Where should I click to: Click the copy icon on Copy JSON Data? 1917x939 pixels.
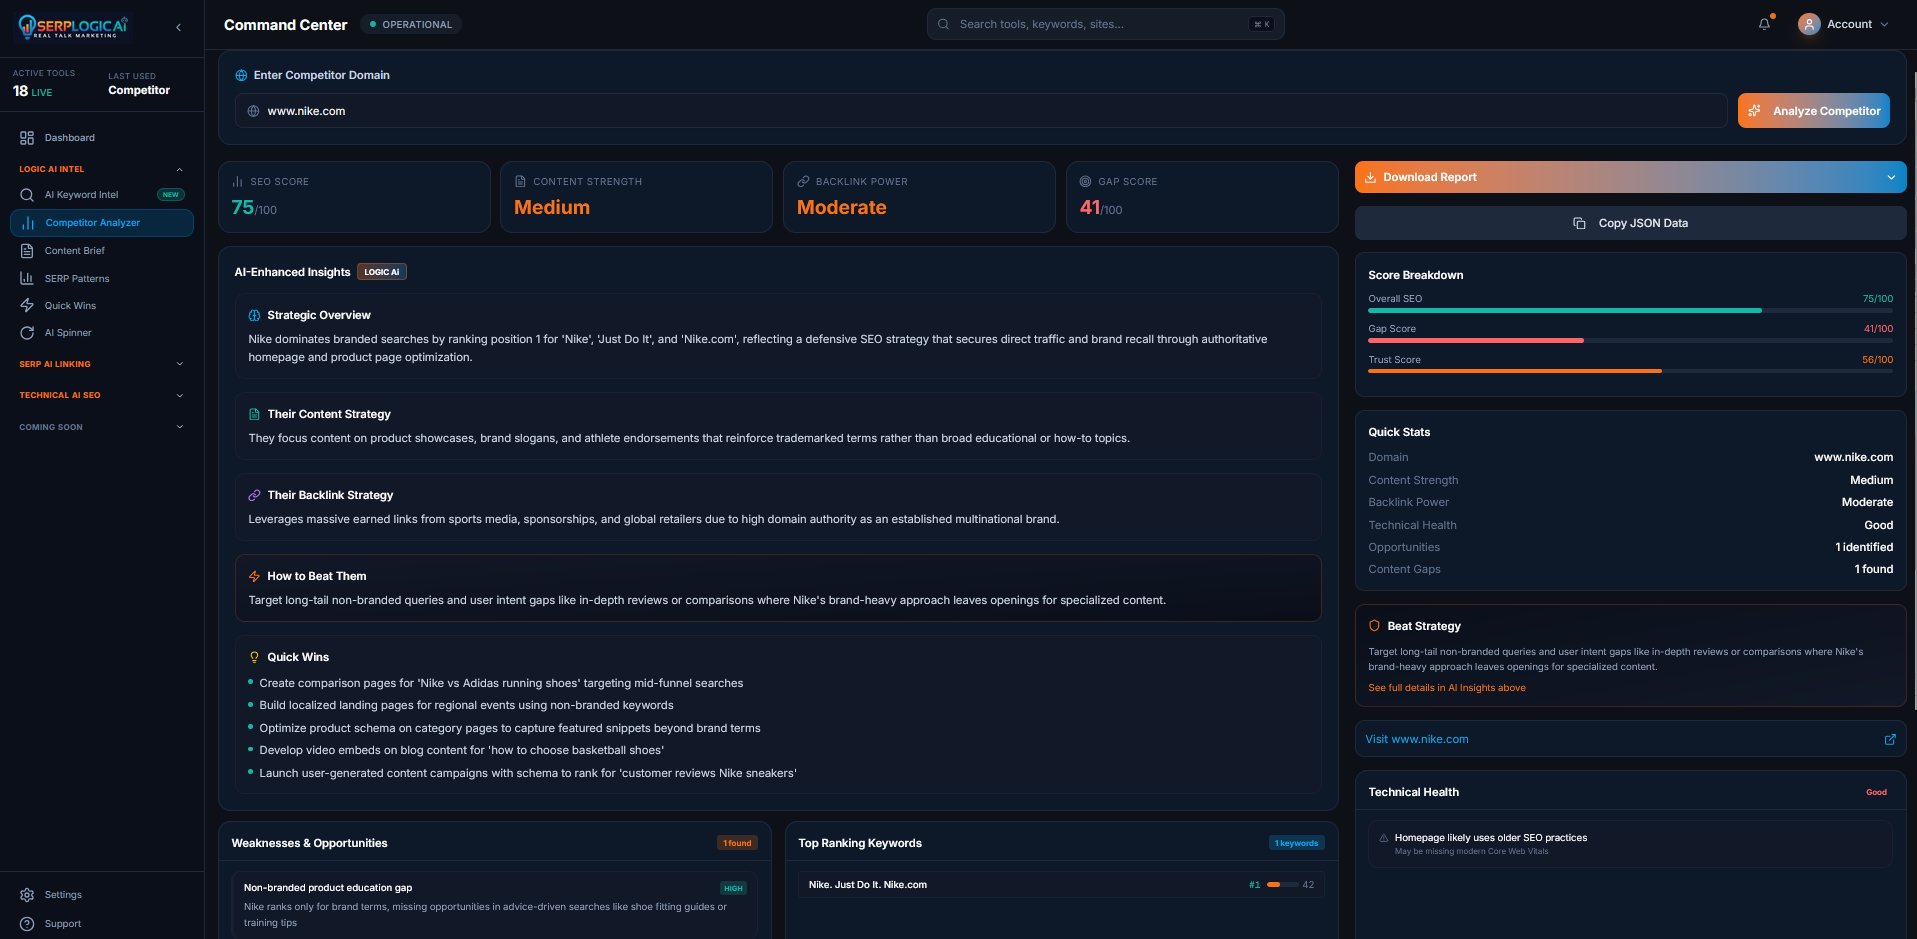tap(1579, 223)
